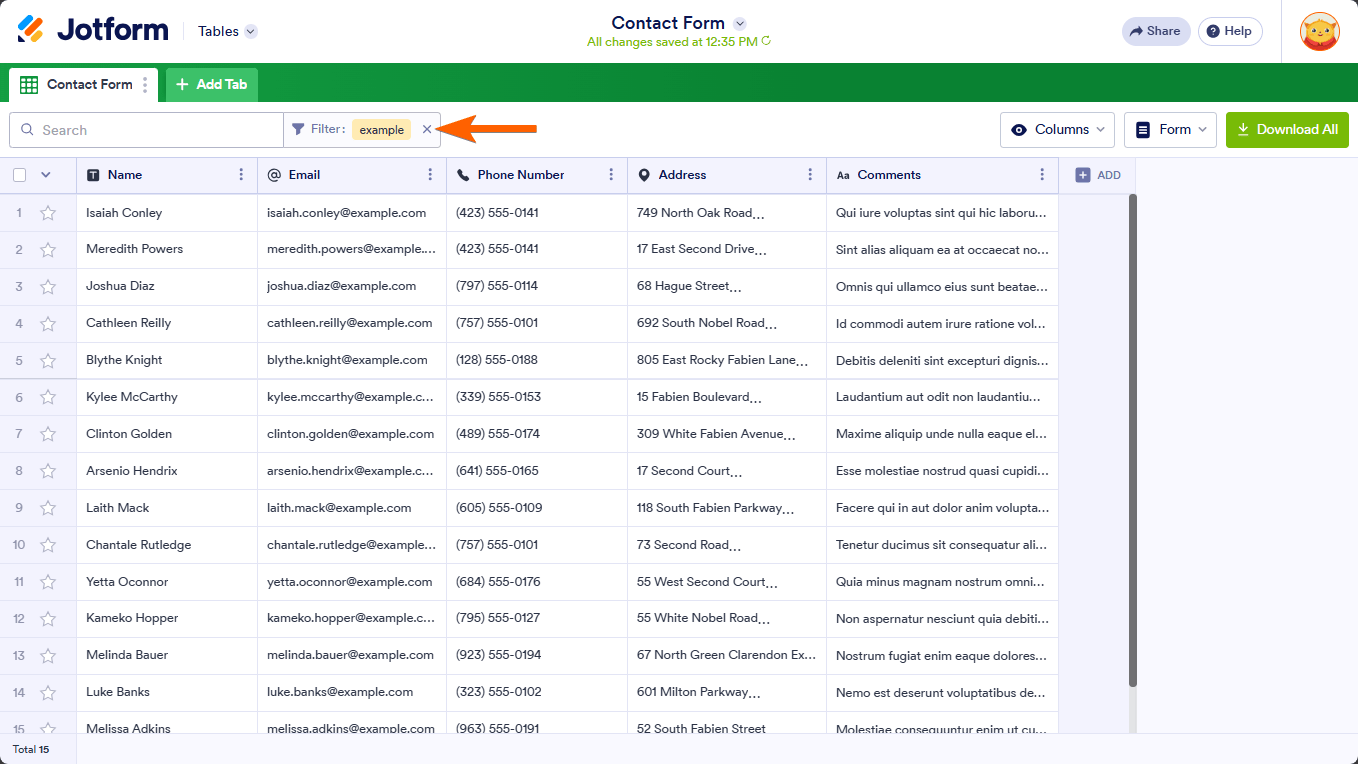Select the 'Tenetur ducimus sit' comment cell
This screenshot has width=1358, height=764.
point(942,546)
